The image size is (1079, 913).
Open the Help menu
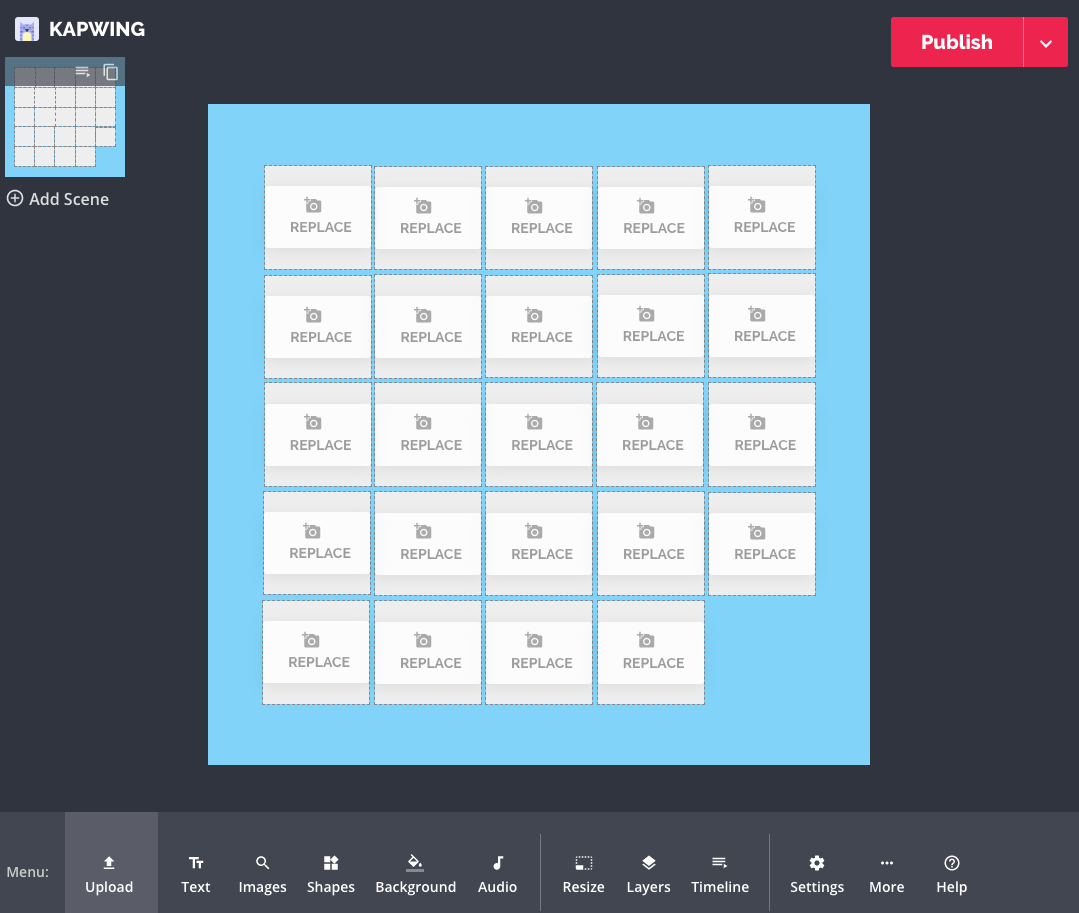point(951,873)
